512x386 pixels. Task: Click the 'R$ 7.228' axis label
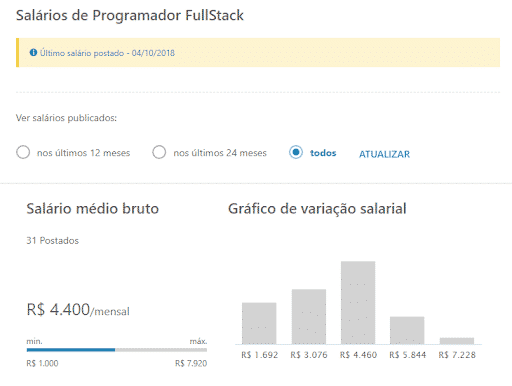pos(457,355)
